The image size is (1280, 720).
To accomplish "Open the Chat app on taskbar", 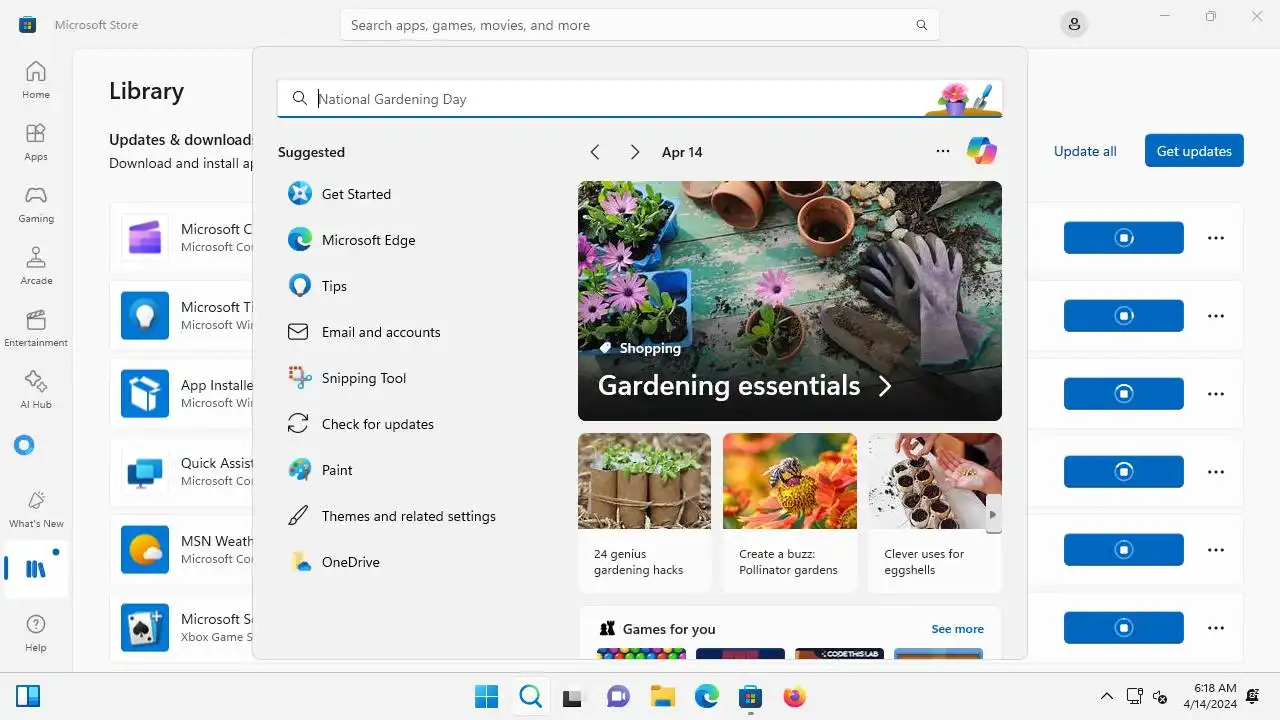I will (x=618, y=696).
